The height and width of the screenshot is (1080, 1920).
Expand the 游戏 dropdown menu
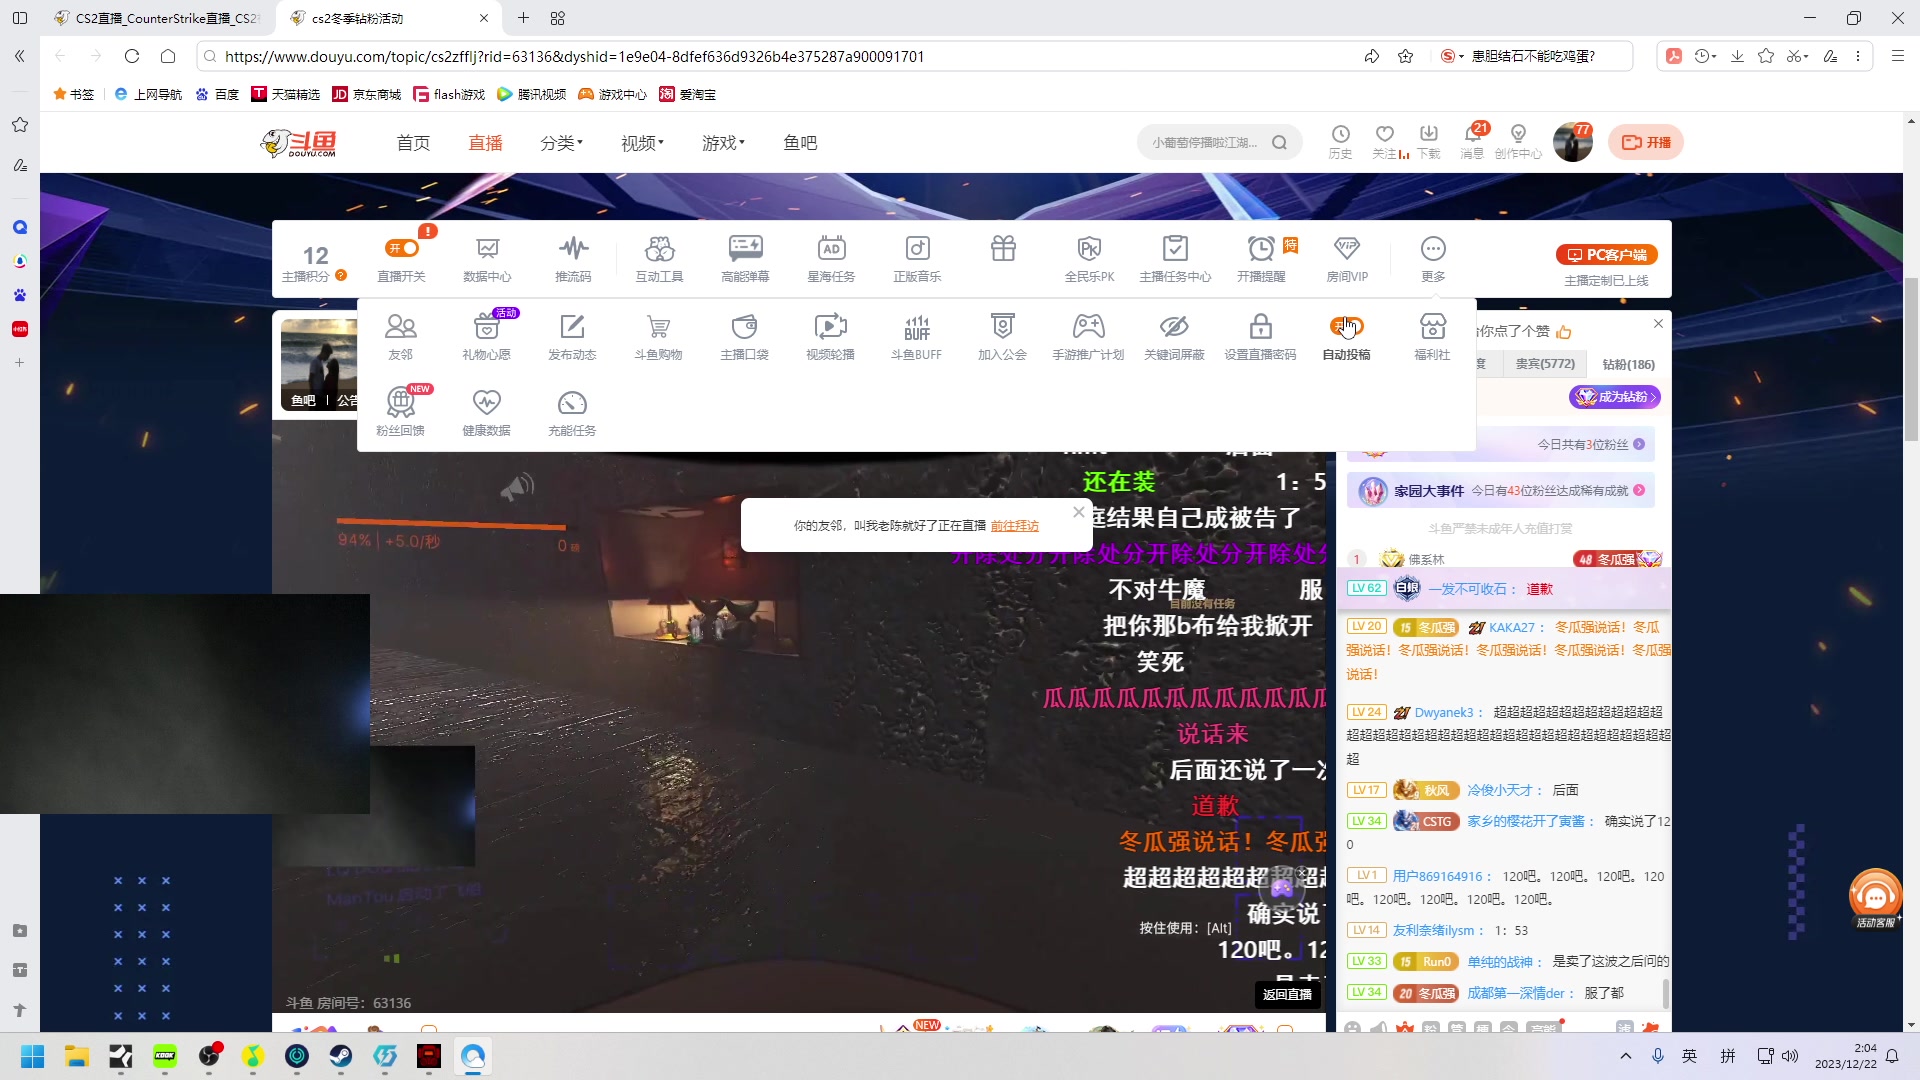click(x=723, y=143)
